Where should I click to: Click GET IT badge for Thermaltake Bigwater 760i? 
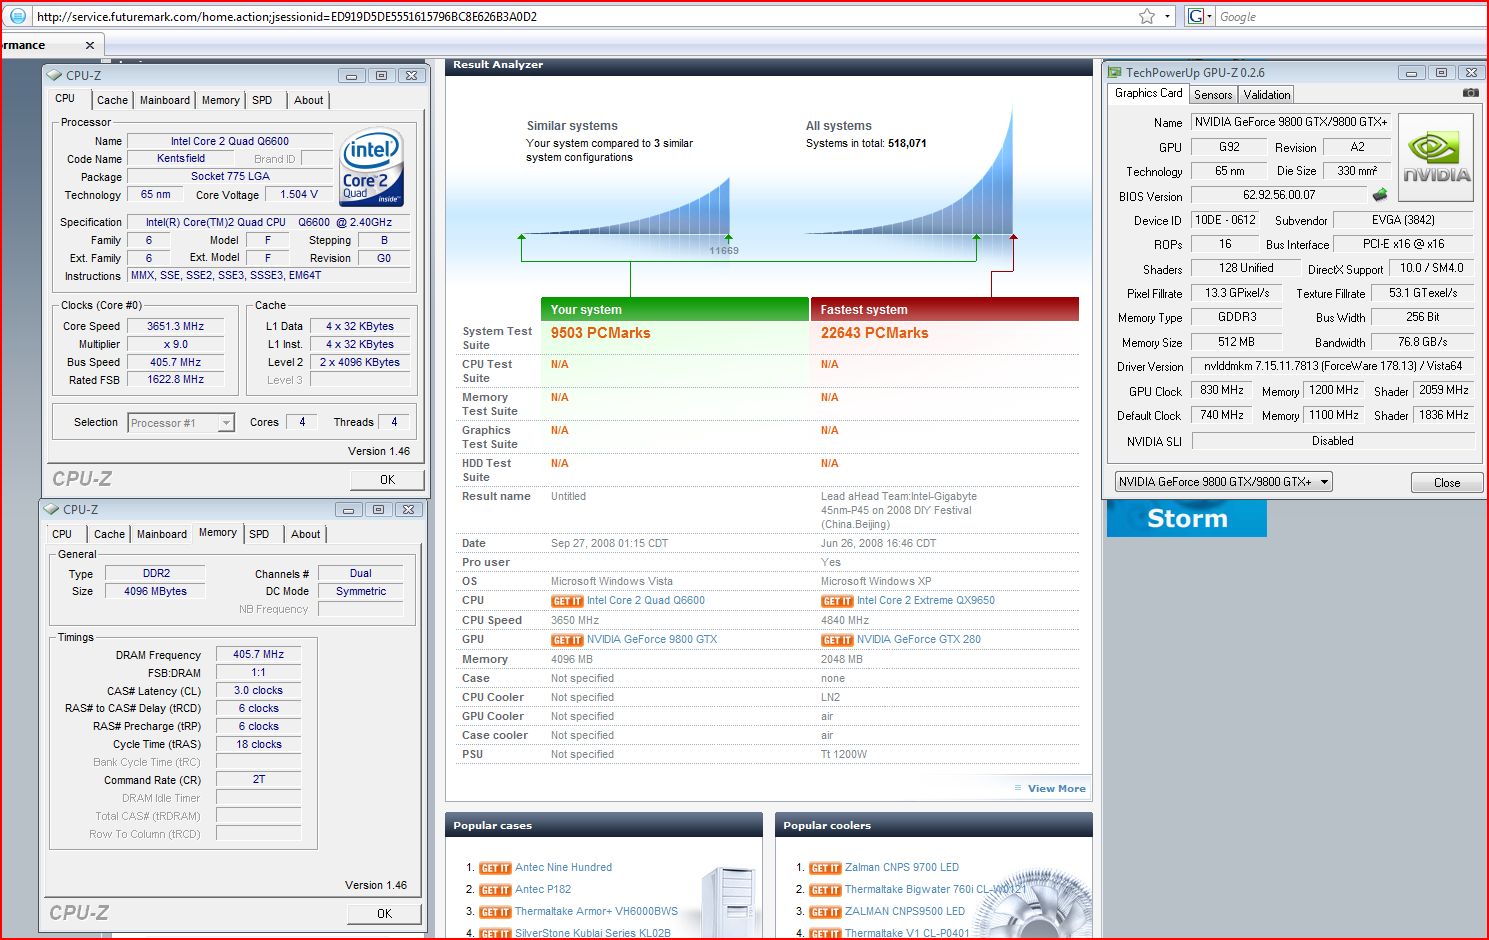point(825,890)
